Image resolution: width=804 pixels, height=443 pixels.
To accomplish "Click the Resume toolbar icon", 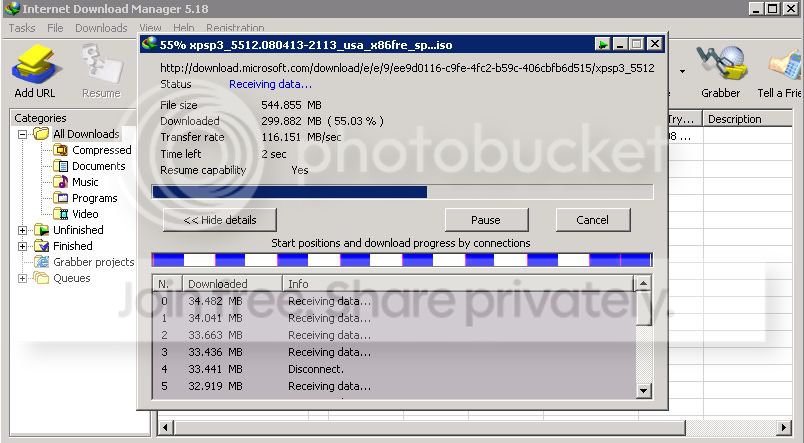I will [102, 65].
